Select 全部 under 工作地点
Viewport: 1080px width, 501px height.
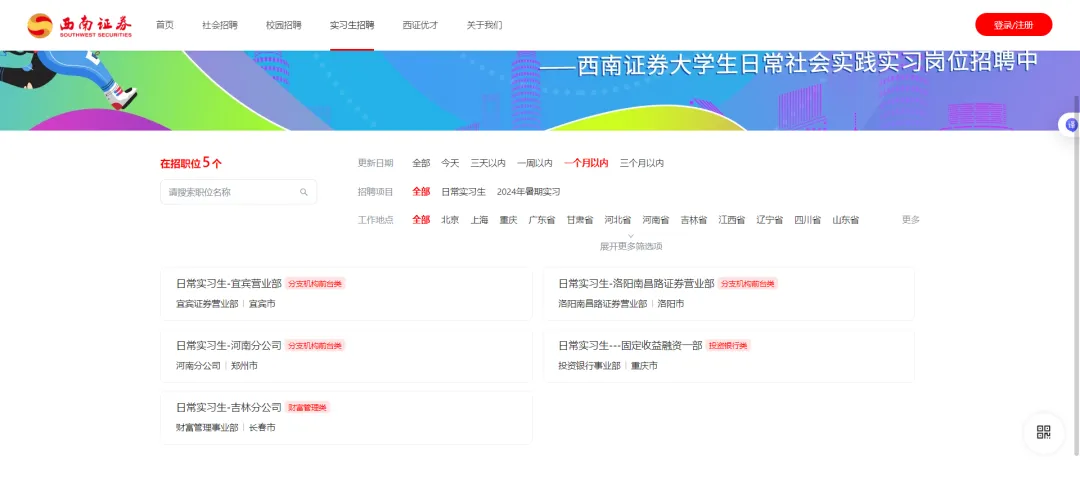422,220
